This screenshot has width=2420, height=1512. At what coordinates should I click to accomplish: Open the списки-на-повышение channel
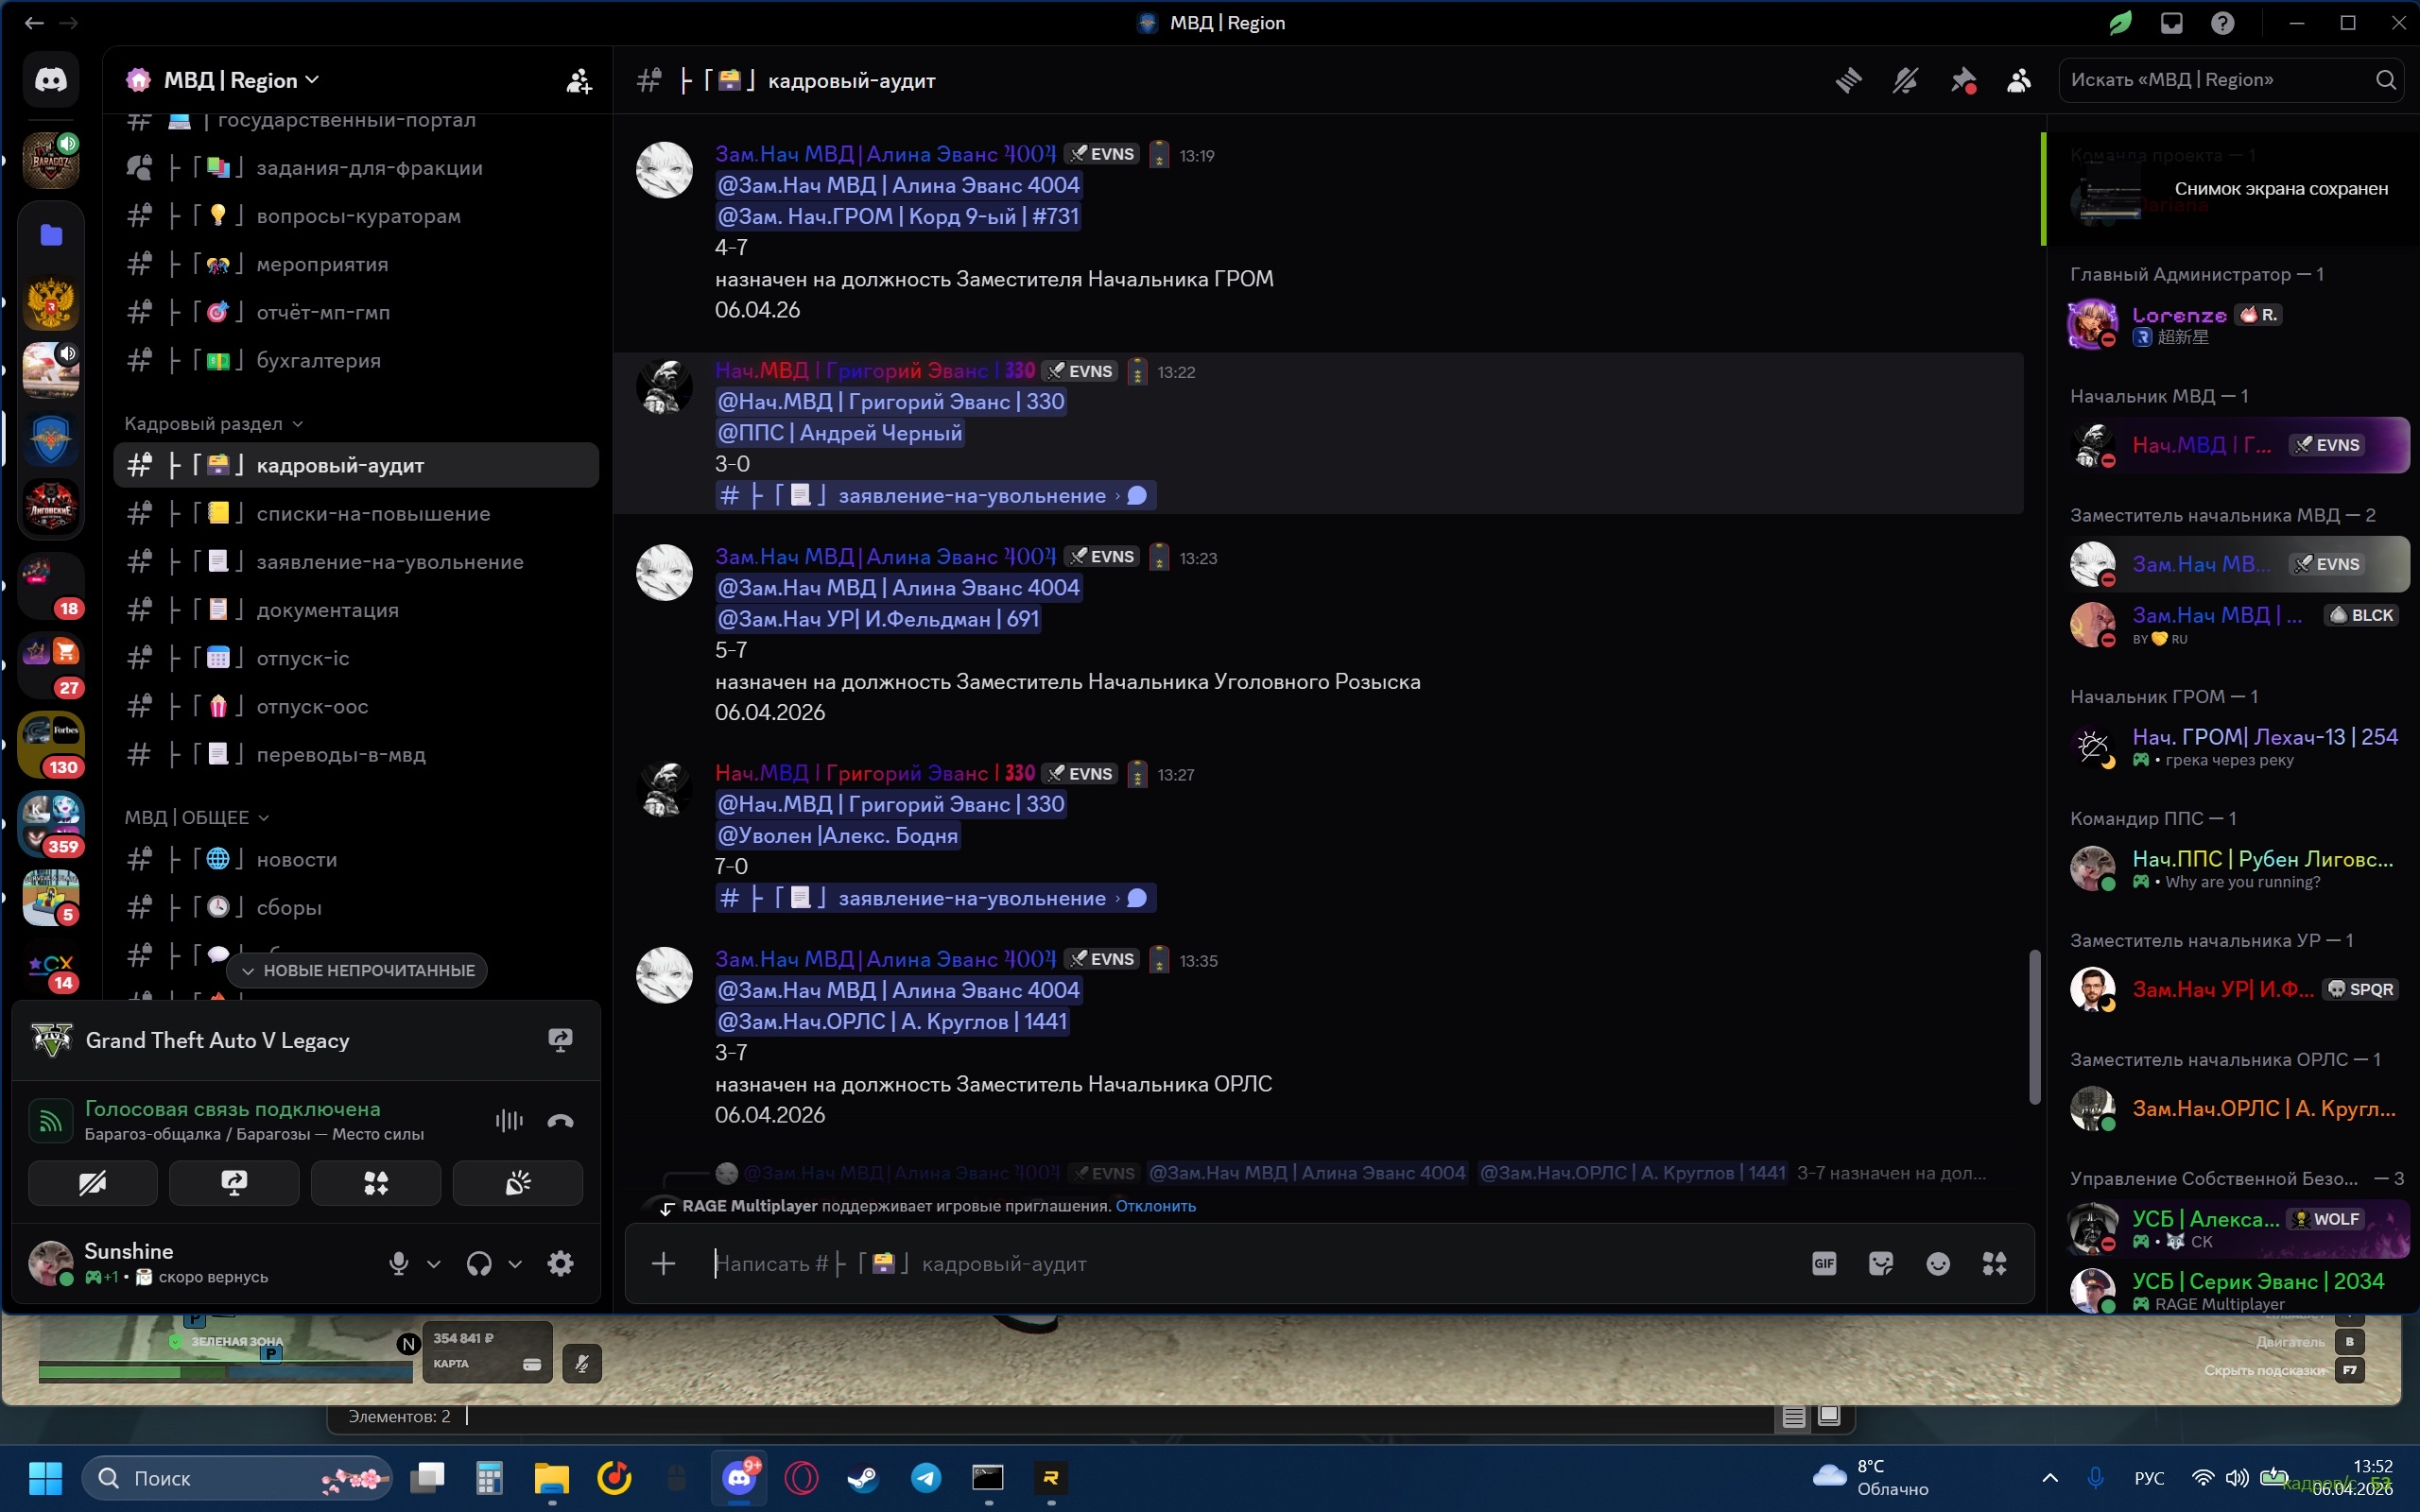pyautogui.click(x=373, y=514)
